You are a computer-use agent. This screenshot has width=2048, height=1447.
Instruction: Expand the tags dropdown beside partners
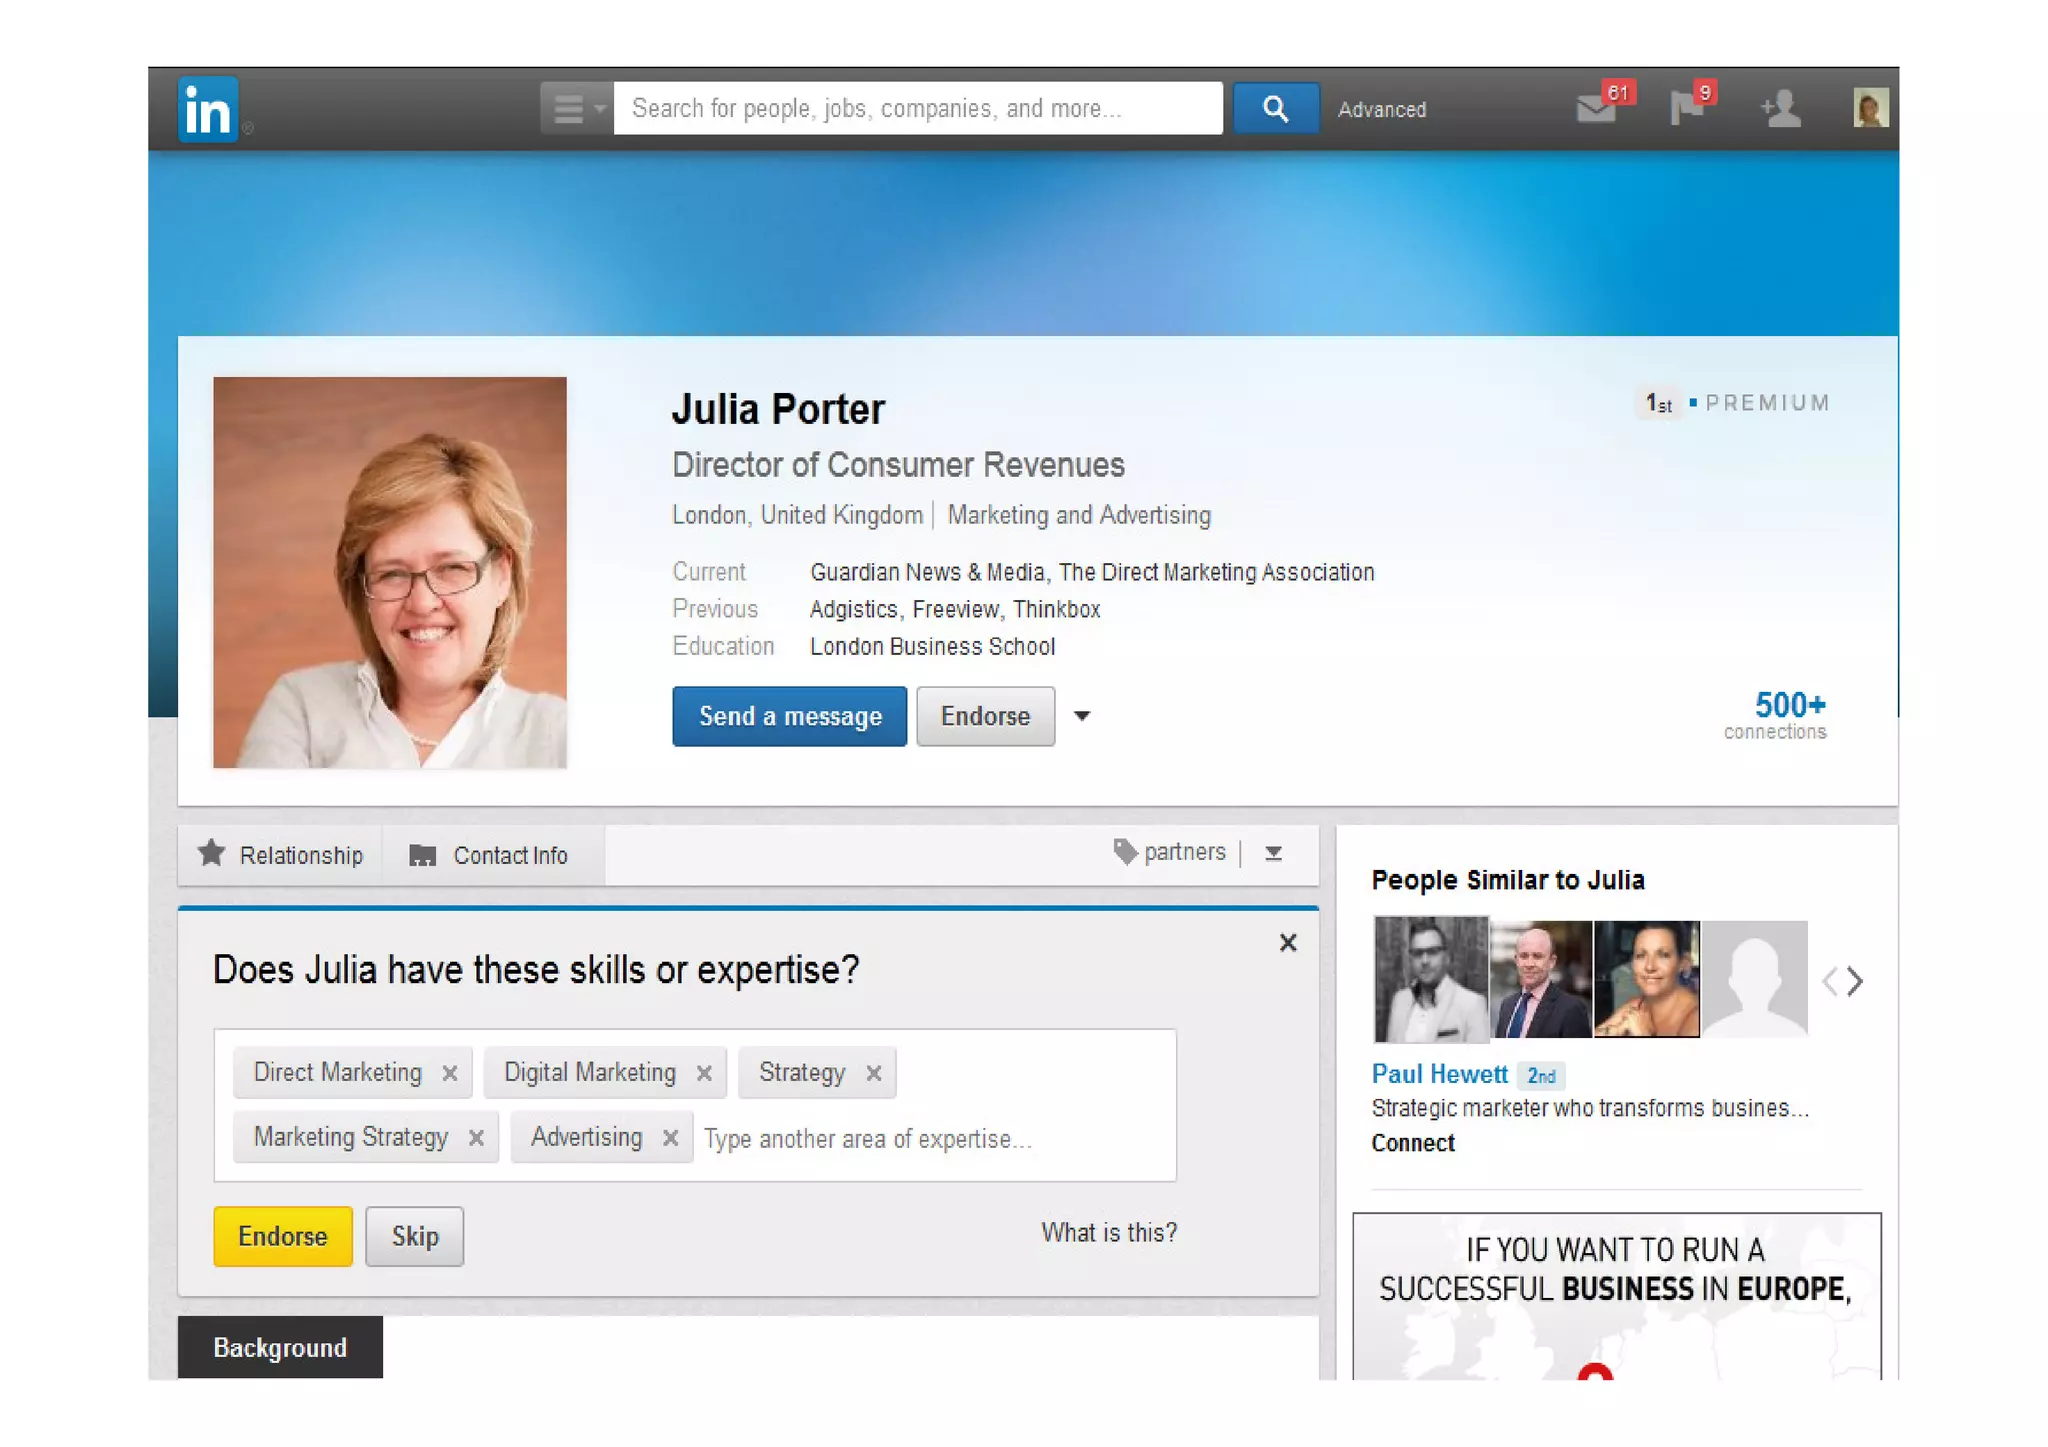[x=1273, y=853]
